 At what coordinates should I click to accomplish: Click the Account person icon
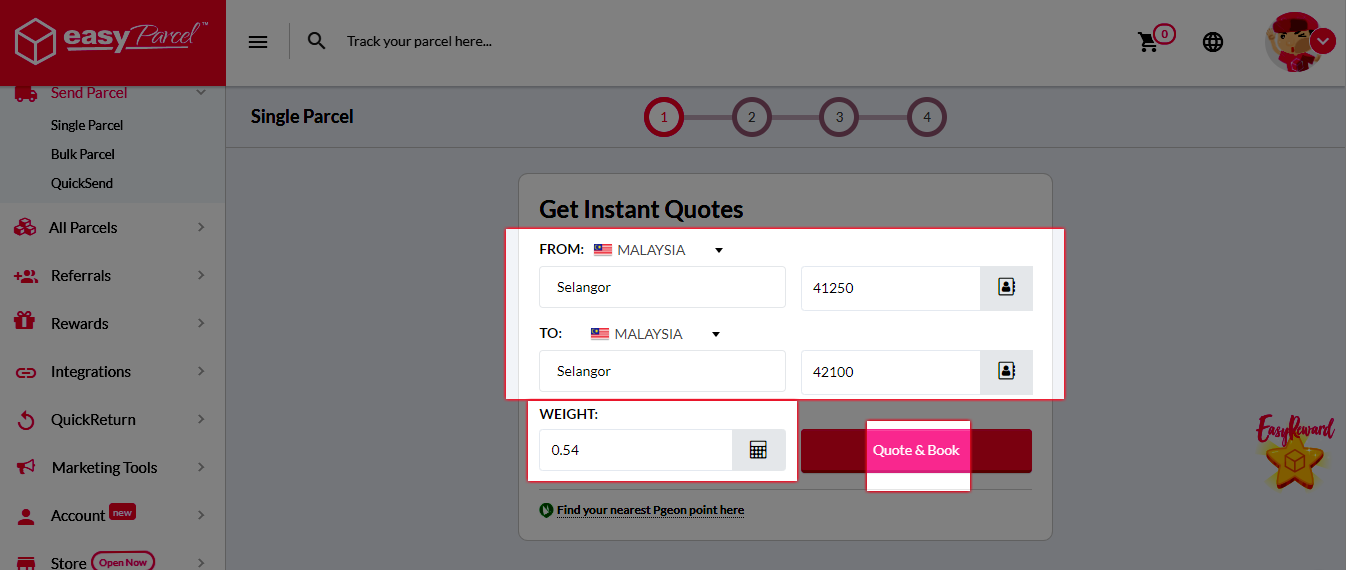click(x=27, y=516)
